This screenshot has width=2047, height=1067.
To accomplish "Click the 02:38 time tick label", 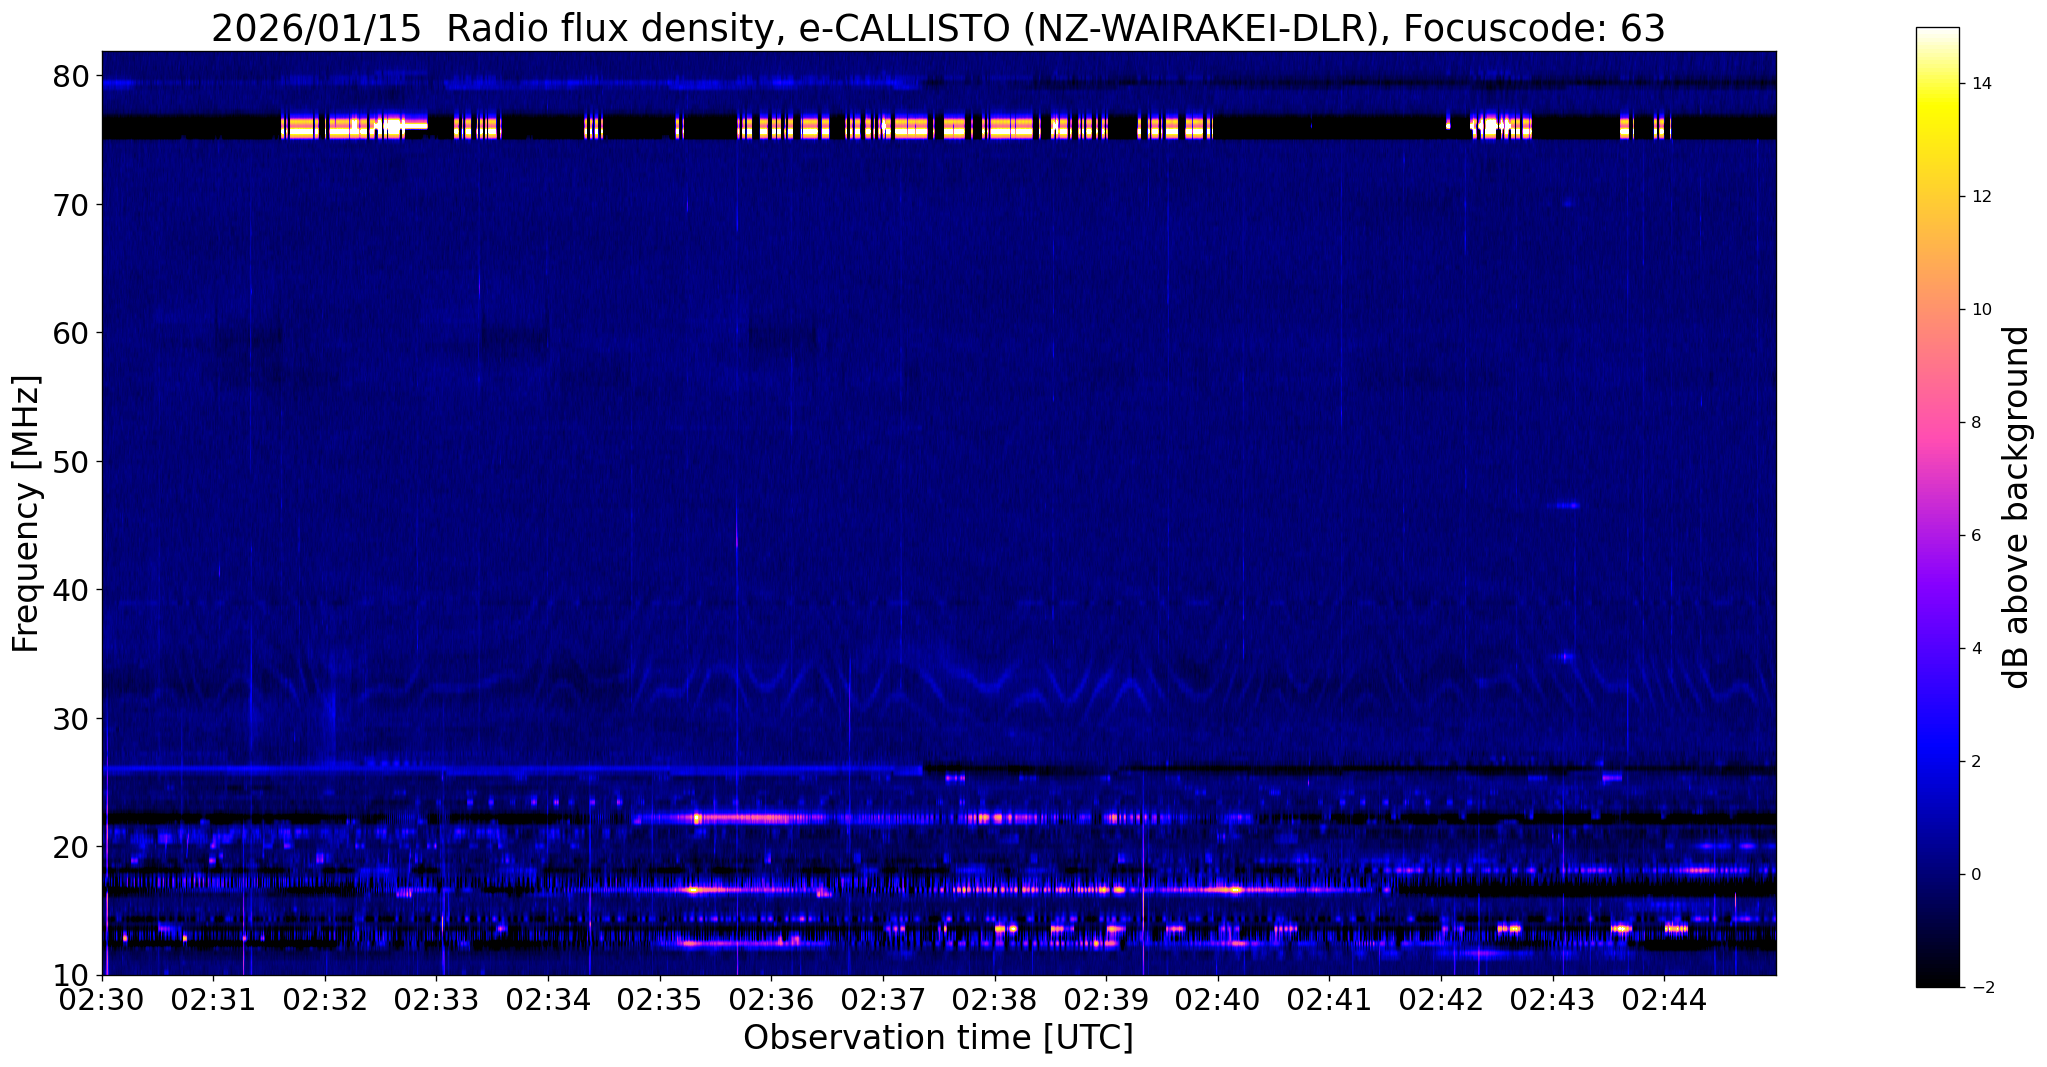I will click(995, 1000).
